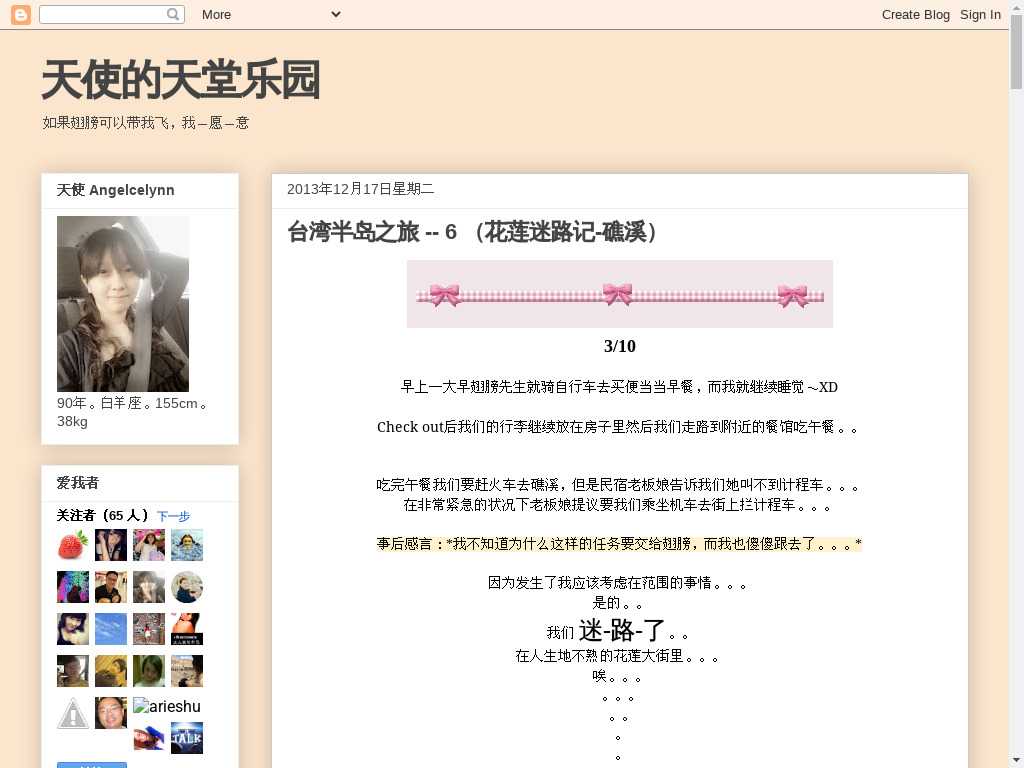
Task: Open the strawberry follower avatar
Action: (x=73, y=545)
